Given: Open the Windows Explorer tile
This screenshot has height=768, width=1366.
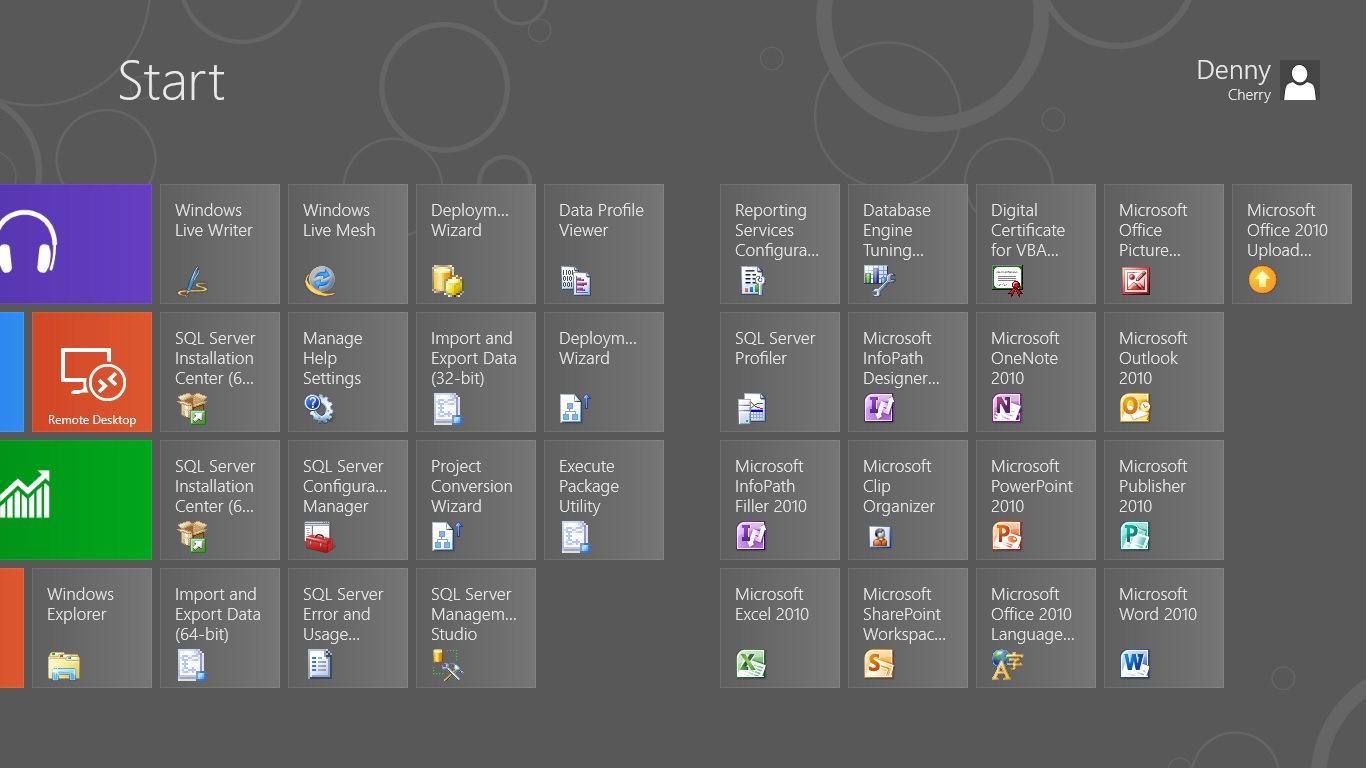Looking at the screenshot, I should [92, 628].
